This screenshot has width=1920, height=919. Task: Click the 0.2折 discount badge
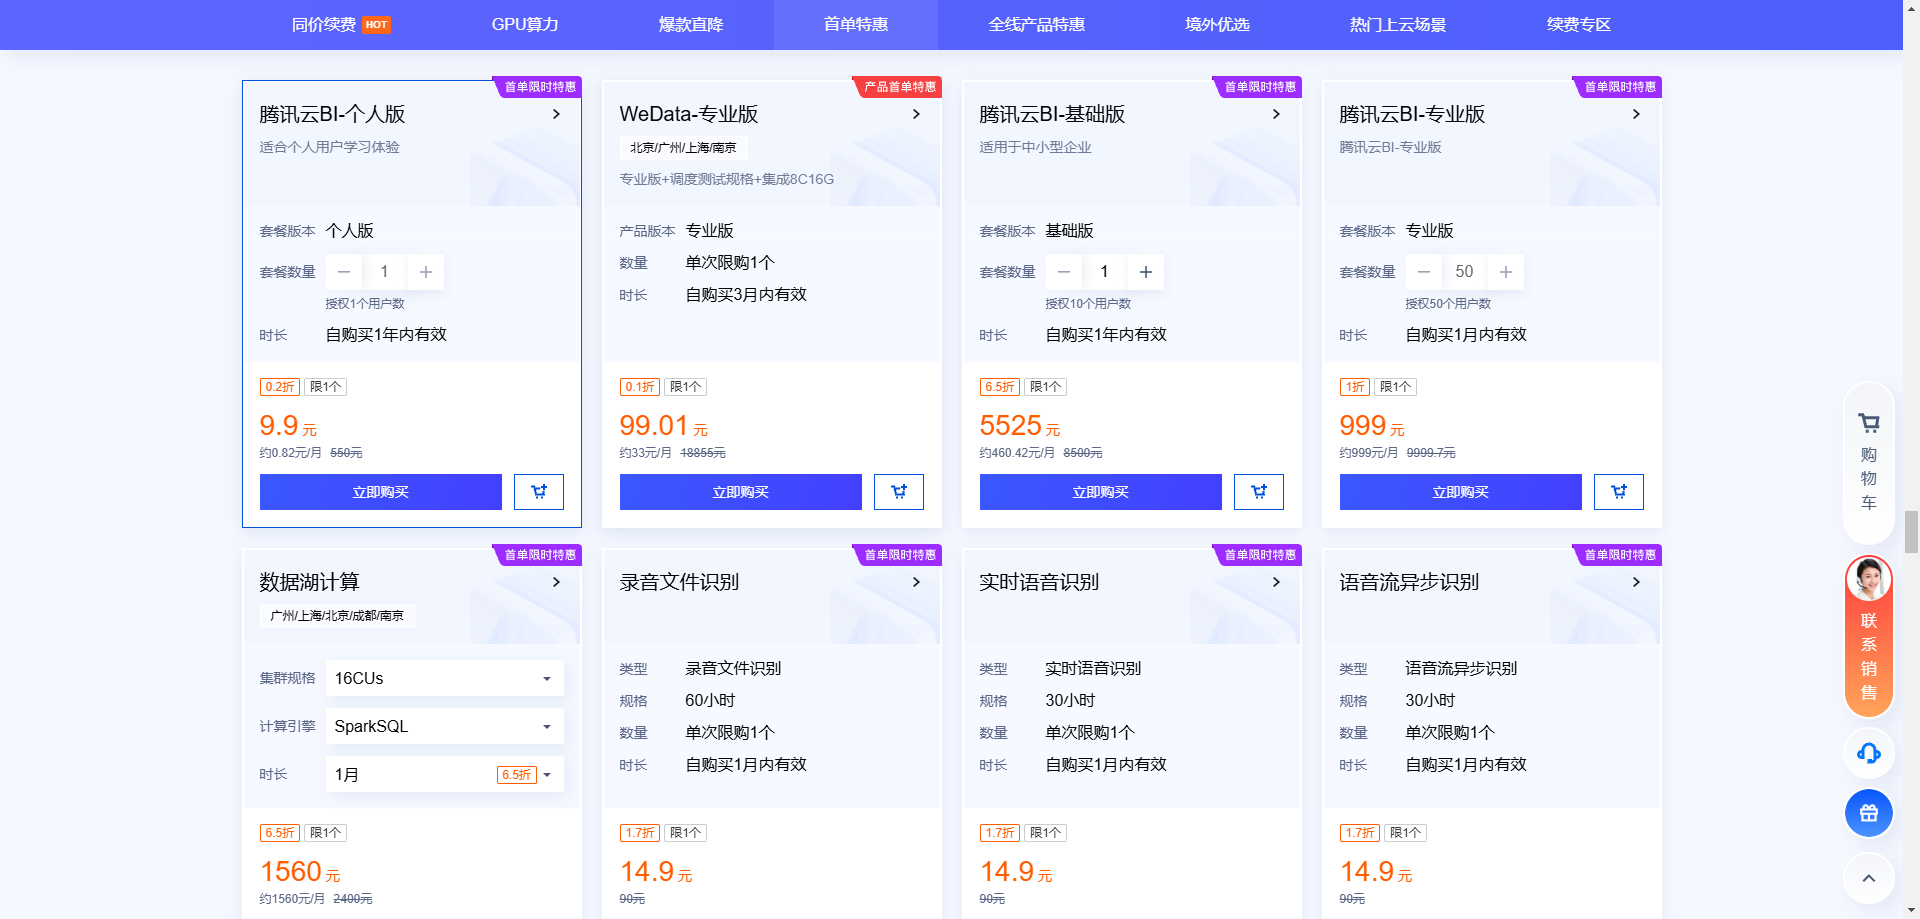(x=280, y=387)
